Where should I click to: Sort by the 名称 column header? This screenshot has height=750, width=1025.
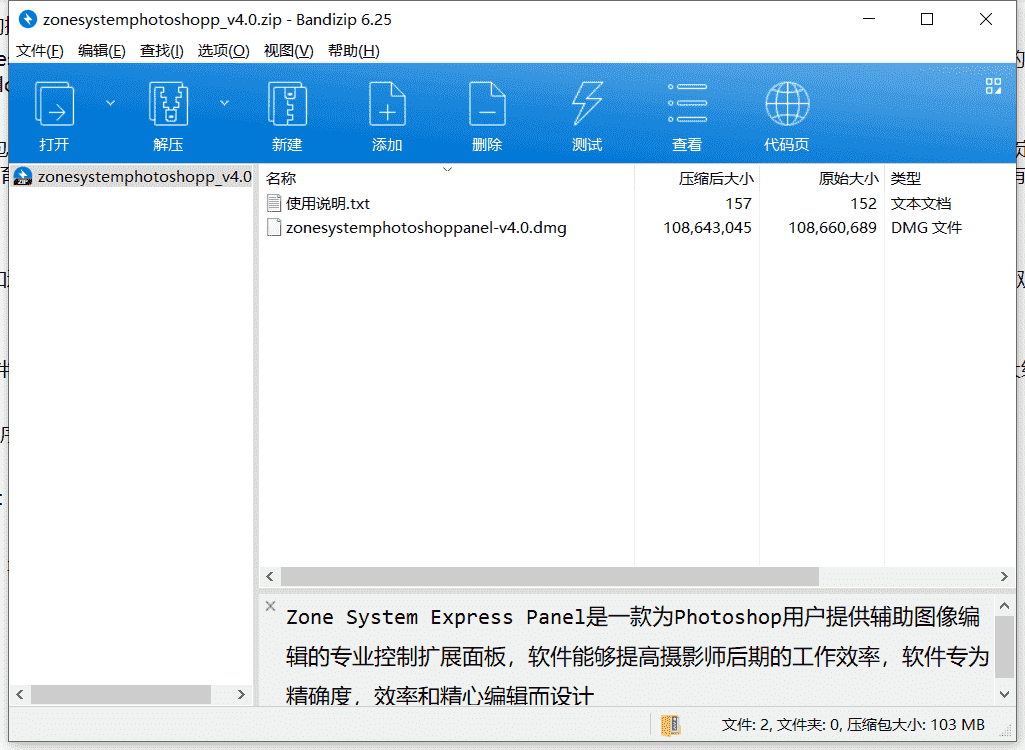click(x=281, y=179)
